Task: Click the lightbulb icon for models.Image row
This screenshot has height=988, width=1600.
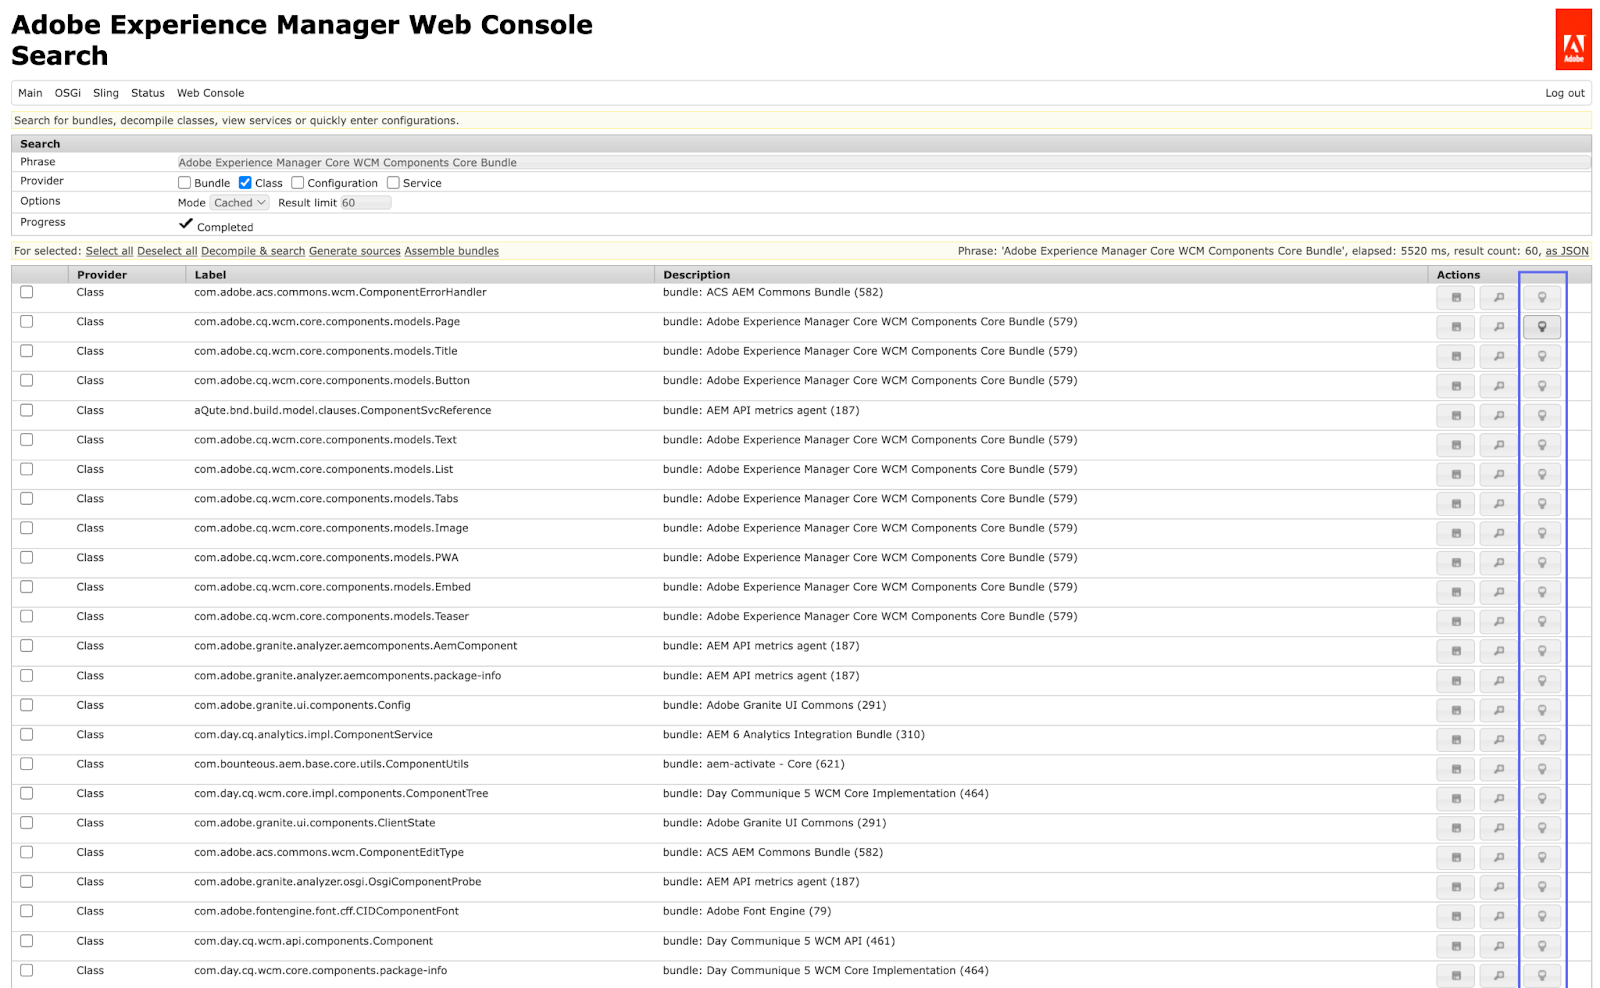Action: click(1541, 533)
